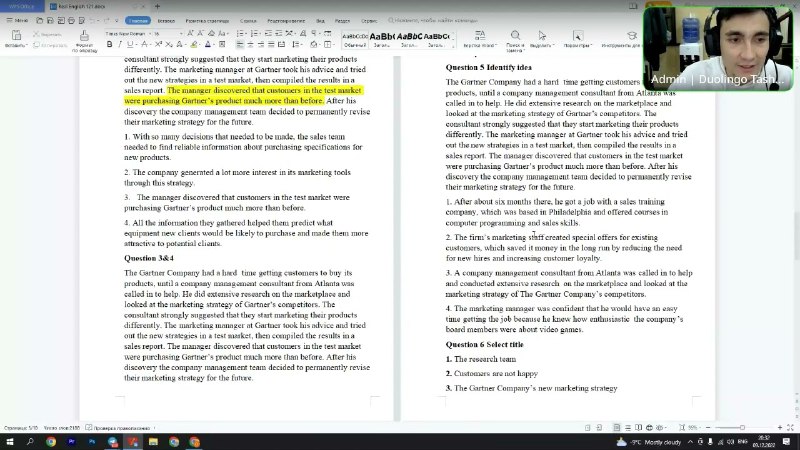Open the borders dropdown icon

(x=329, y=45)
